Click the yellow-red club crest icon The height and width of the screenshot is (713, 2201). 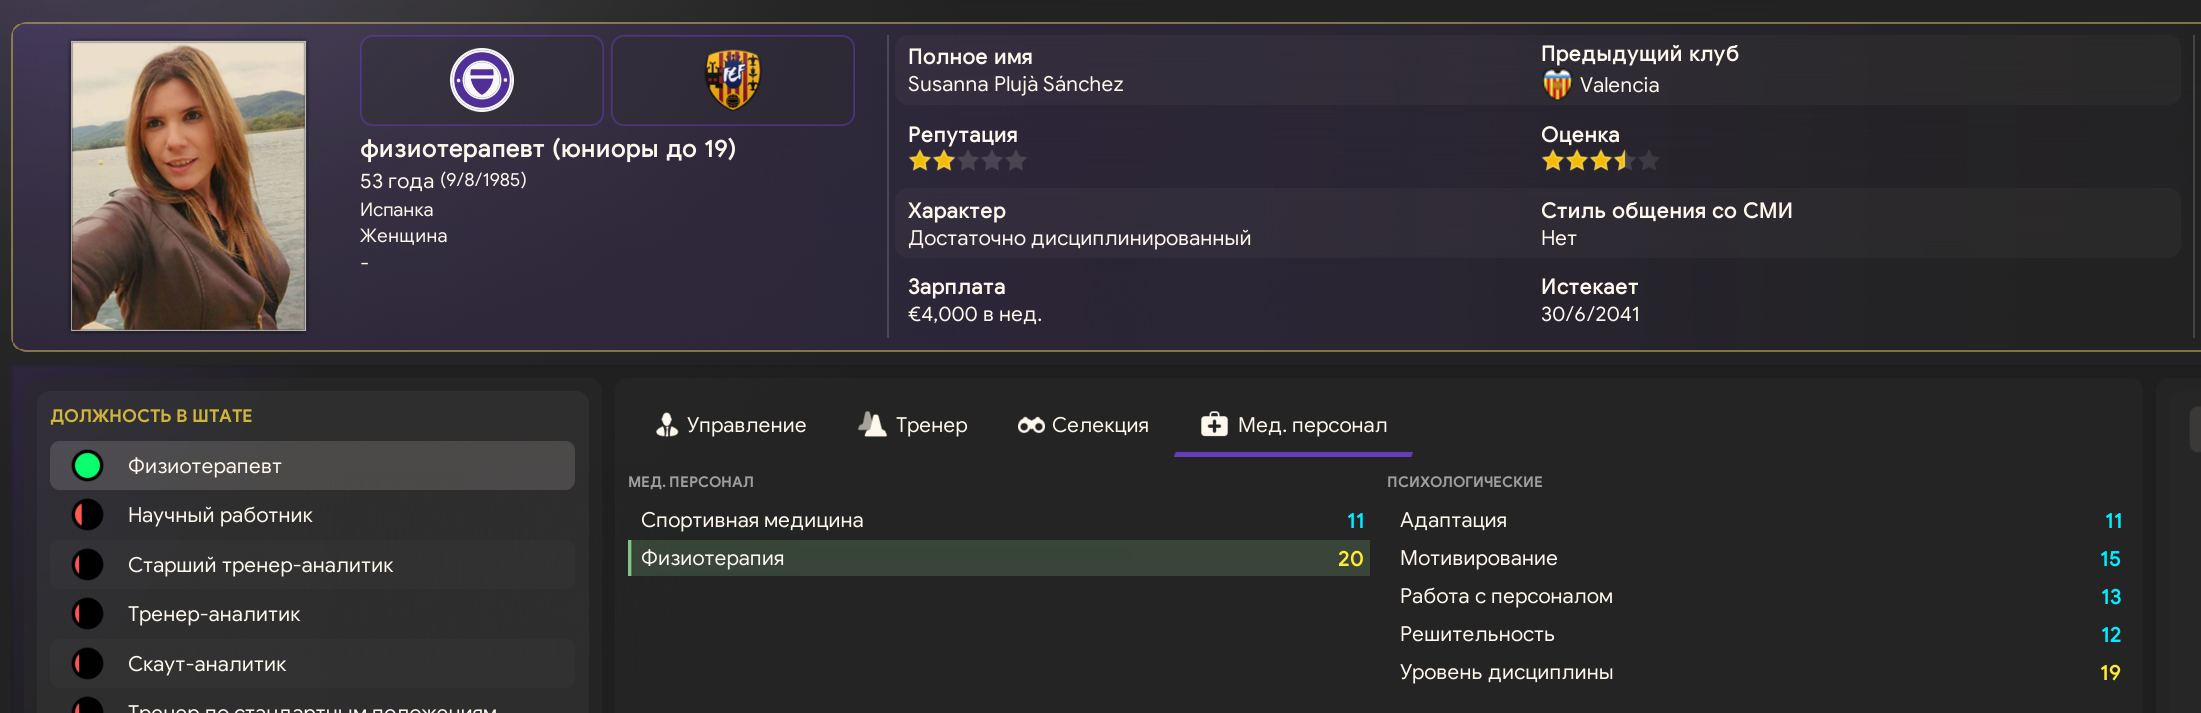(733, 80)
